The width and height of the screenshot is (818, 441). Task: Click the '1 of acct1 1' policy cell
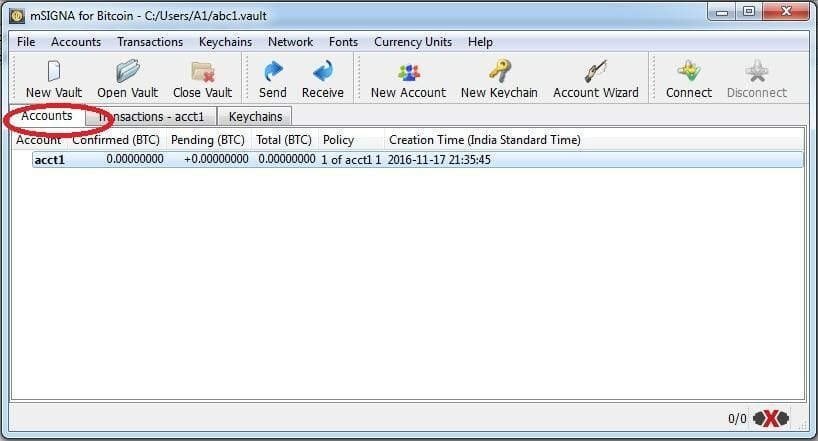pyautogui.click(x=351, y=160)
